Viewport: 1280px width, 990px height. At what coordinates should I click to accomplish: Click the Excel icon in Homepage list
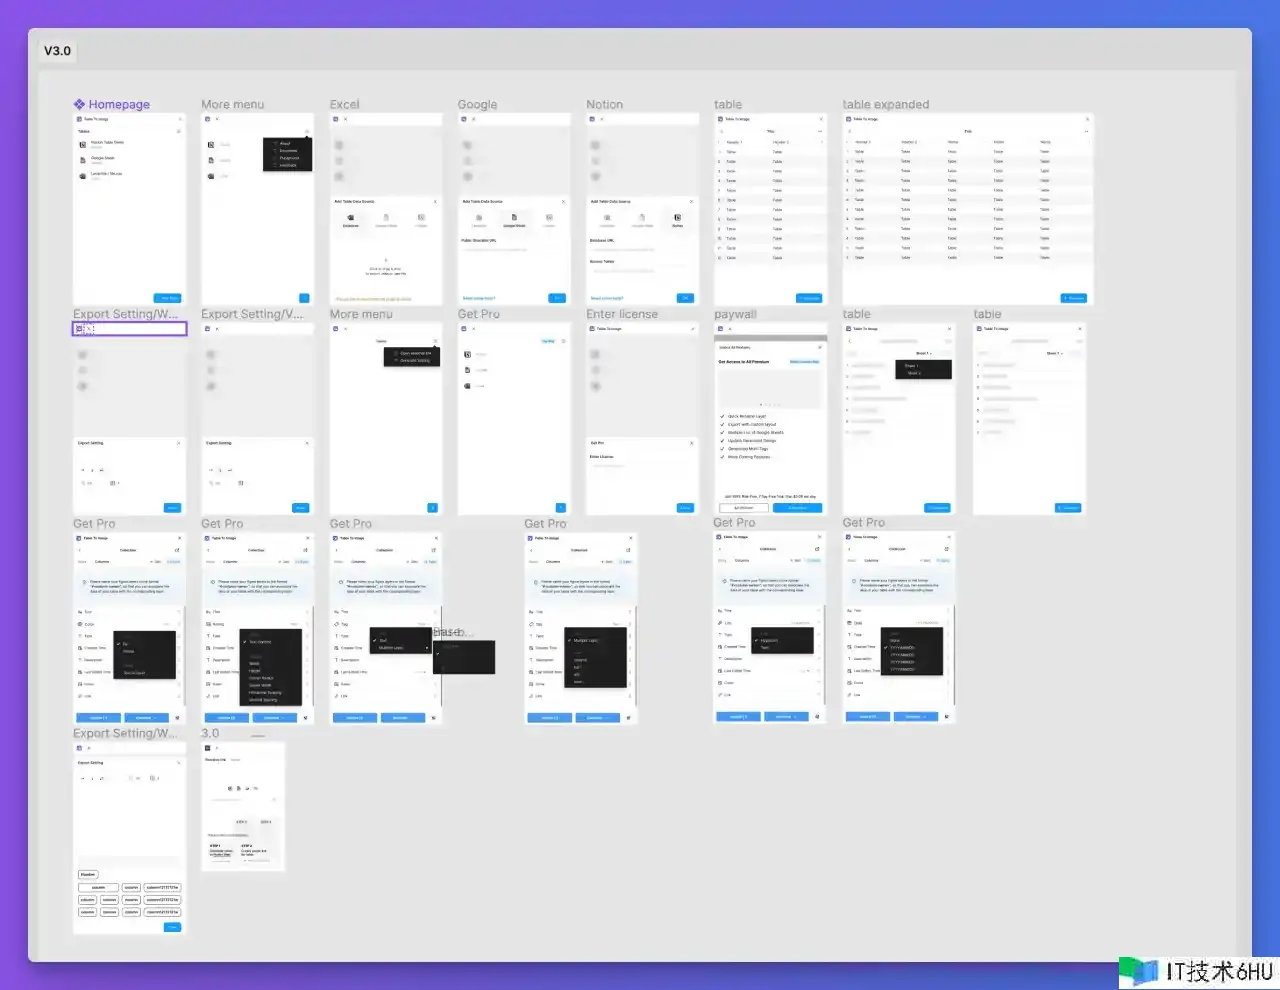coord(83,176)
